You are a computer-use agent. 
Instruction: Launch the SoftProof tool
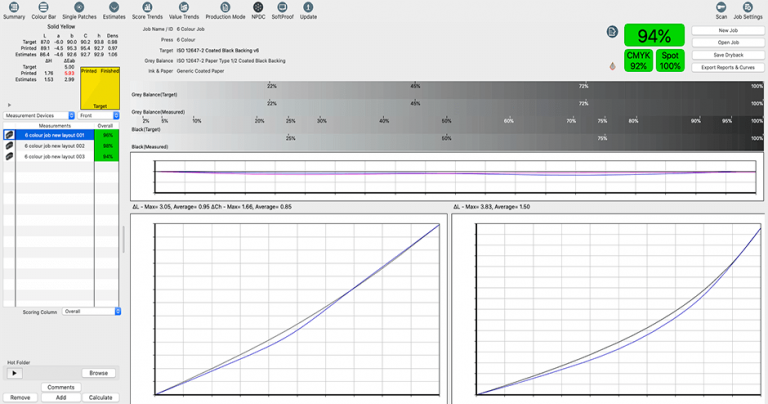[283, 11]
